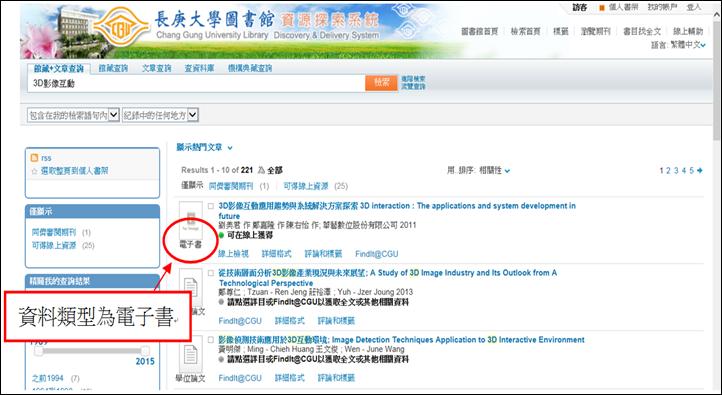Open the 進階檢索 advanced search link
The image size is (722, 395).
[413, 79]
